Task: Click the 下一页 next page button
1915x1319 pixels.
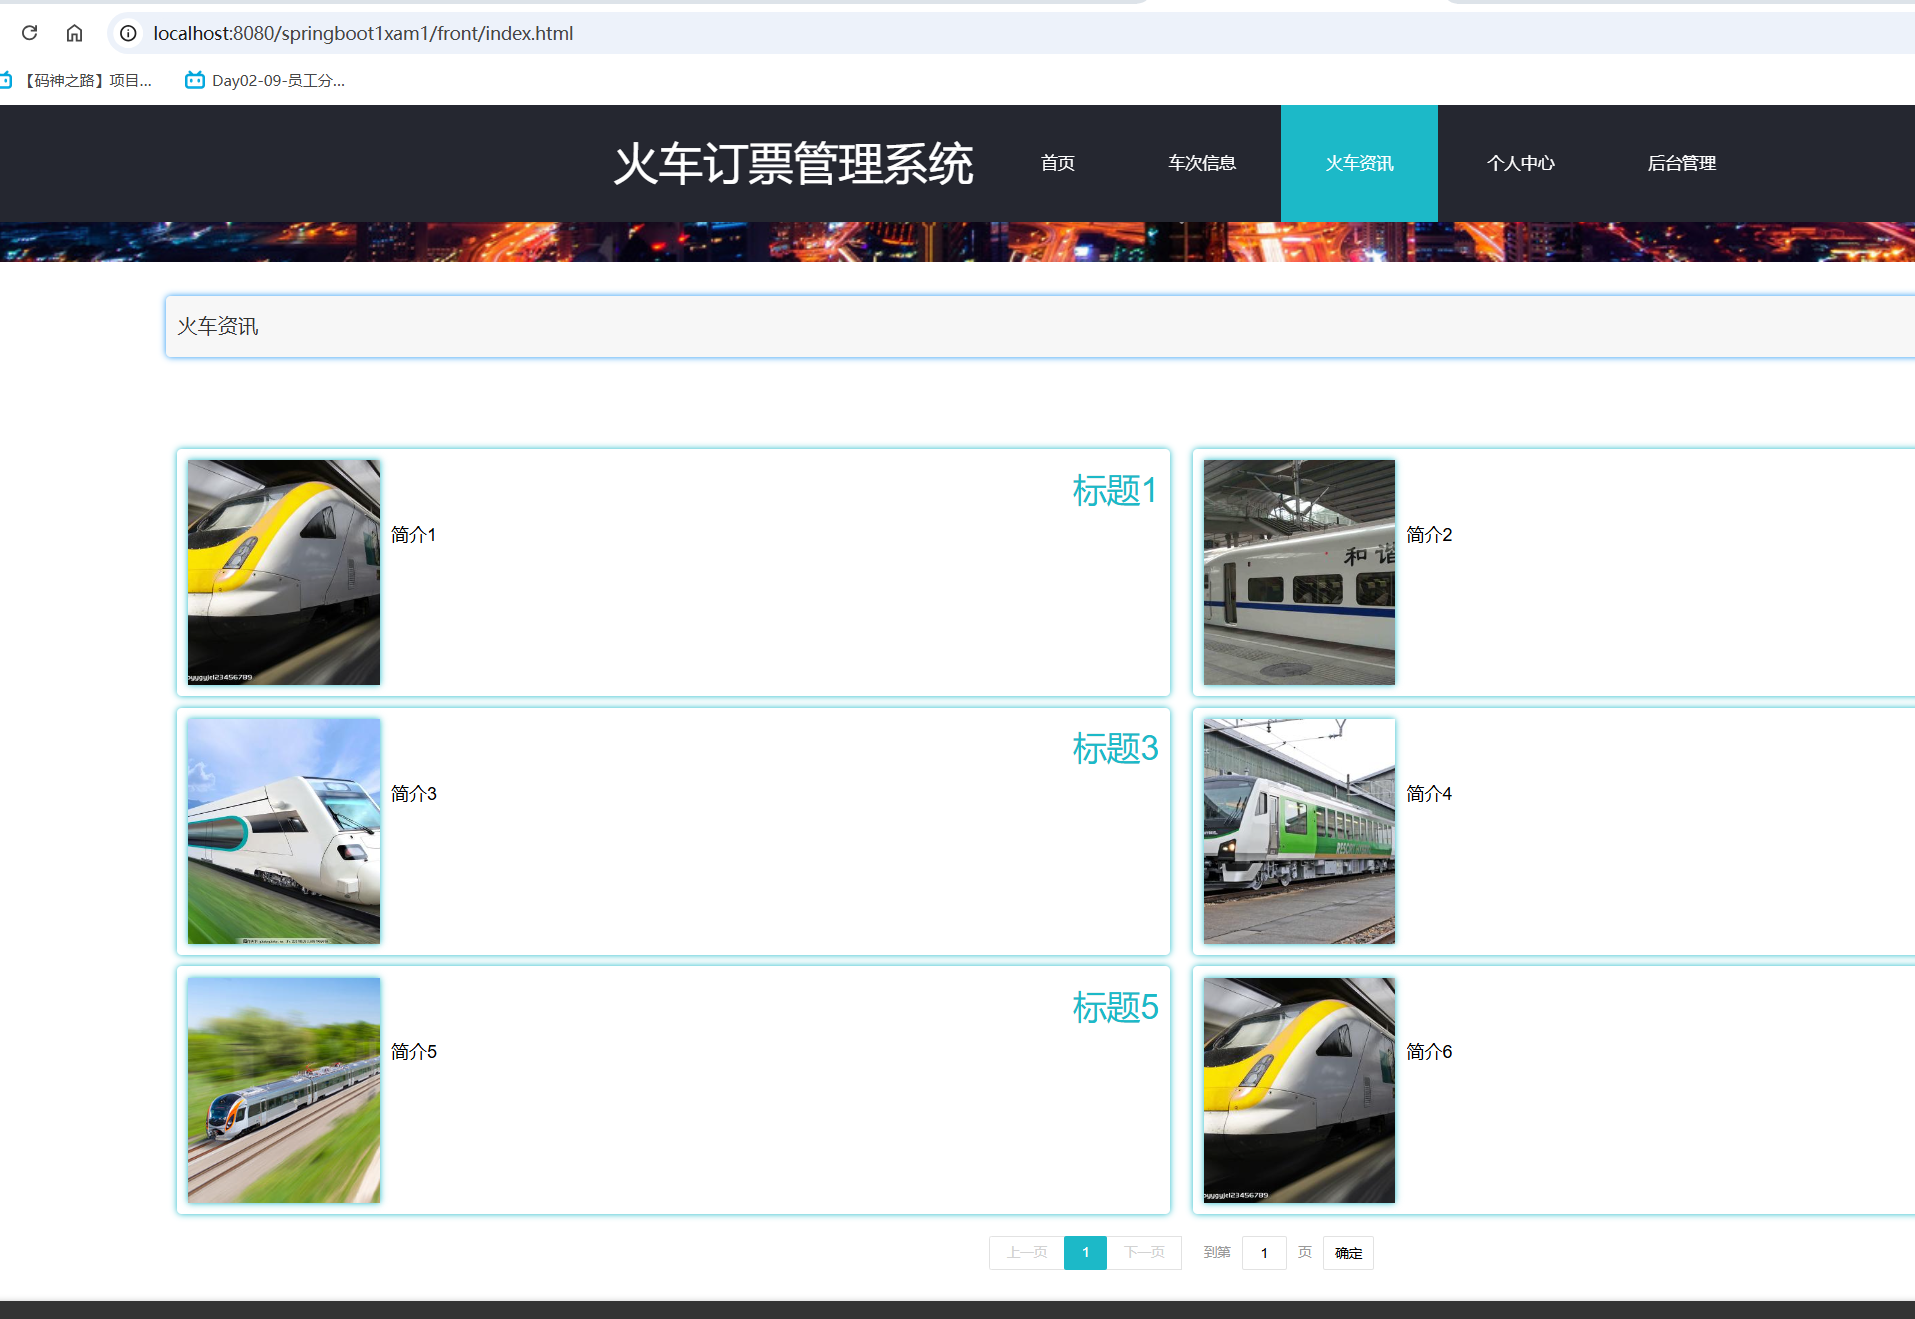Action: tap(1144, 1253)
